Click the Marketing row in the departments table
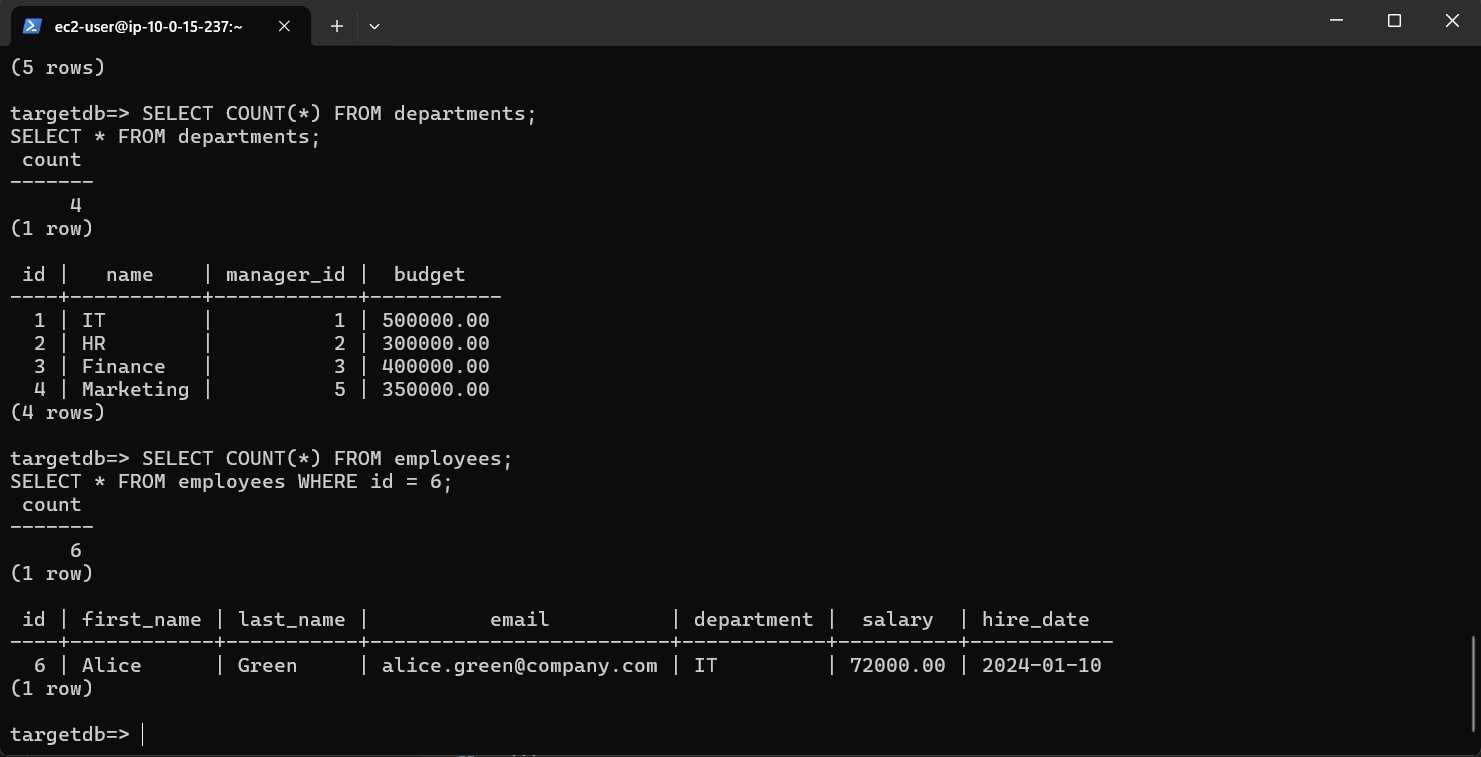1481x757 pixels. [x=135, y=389]
